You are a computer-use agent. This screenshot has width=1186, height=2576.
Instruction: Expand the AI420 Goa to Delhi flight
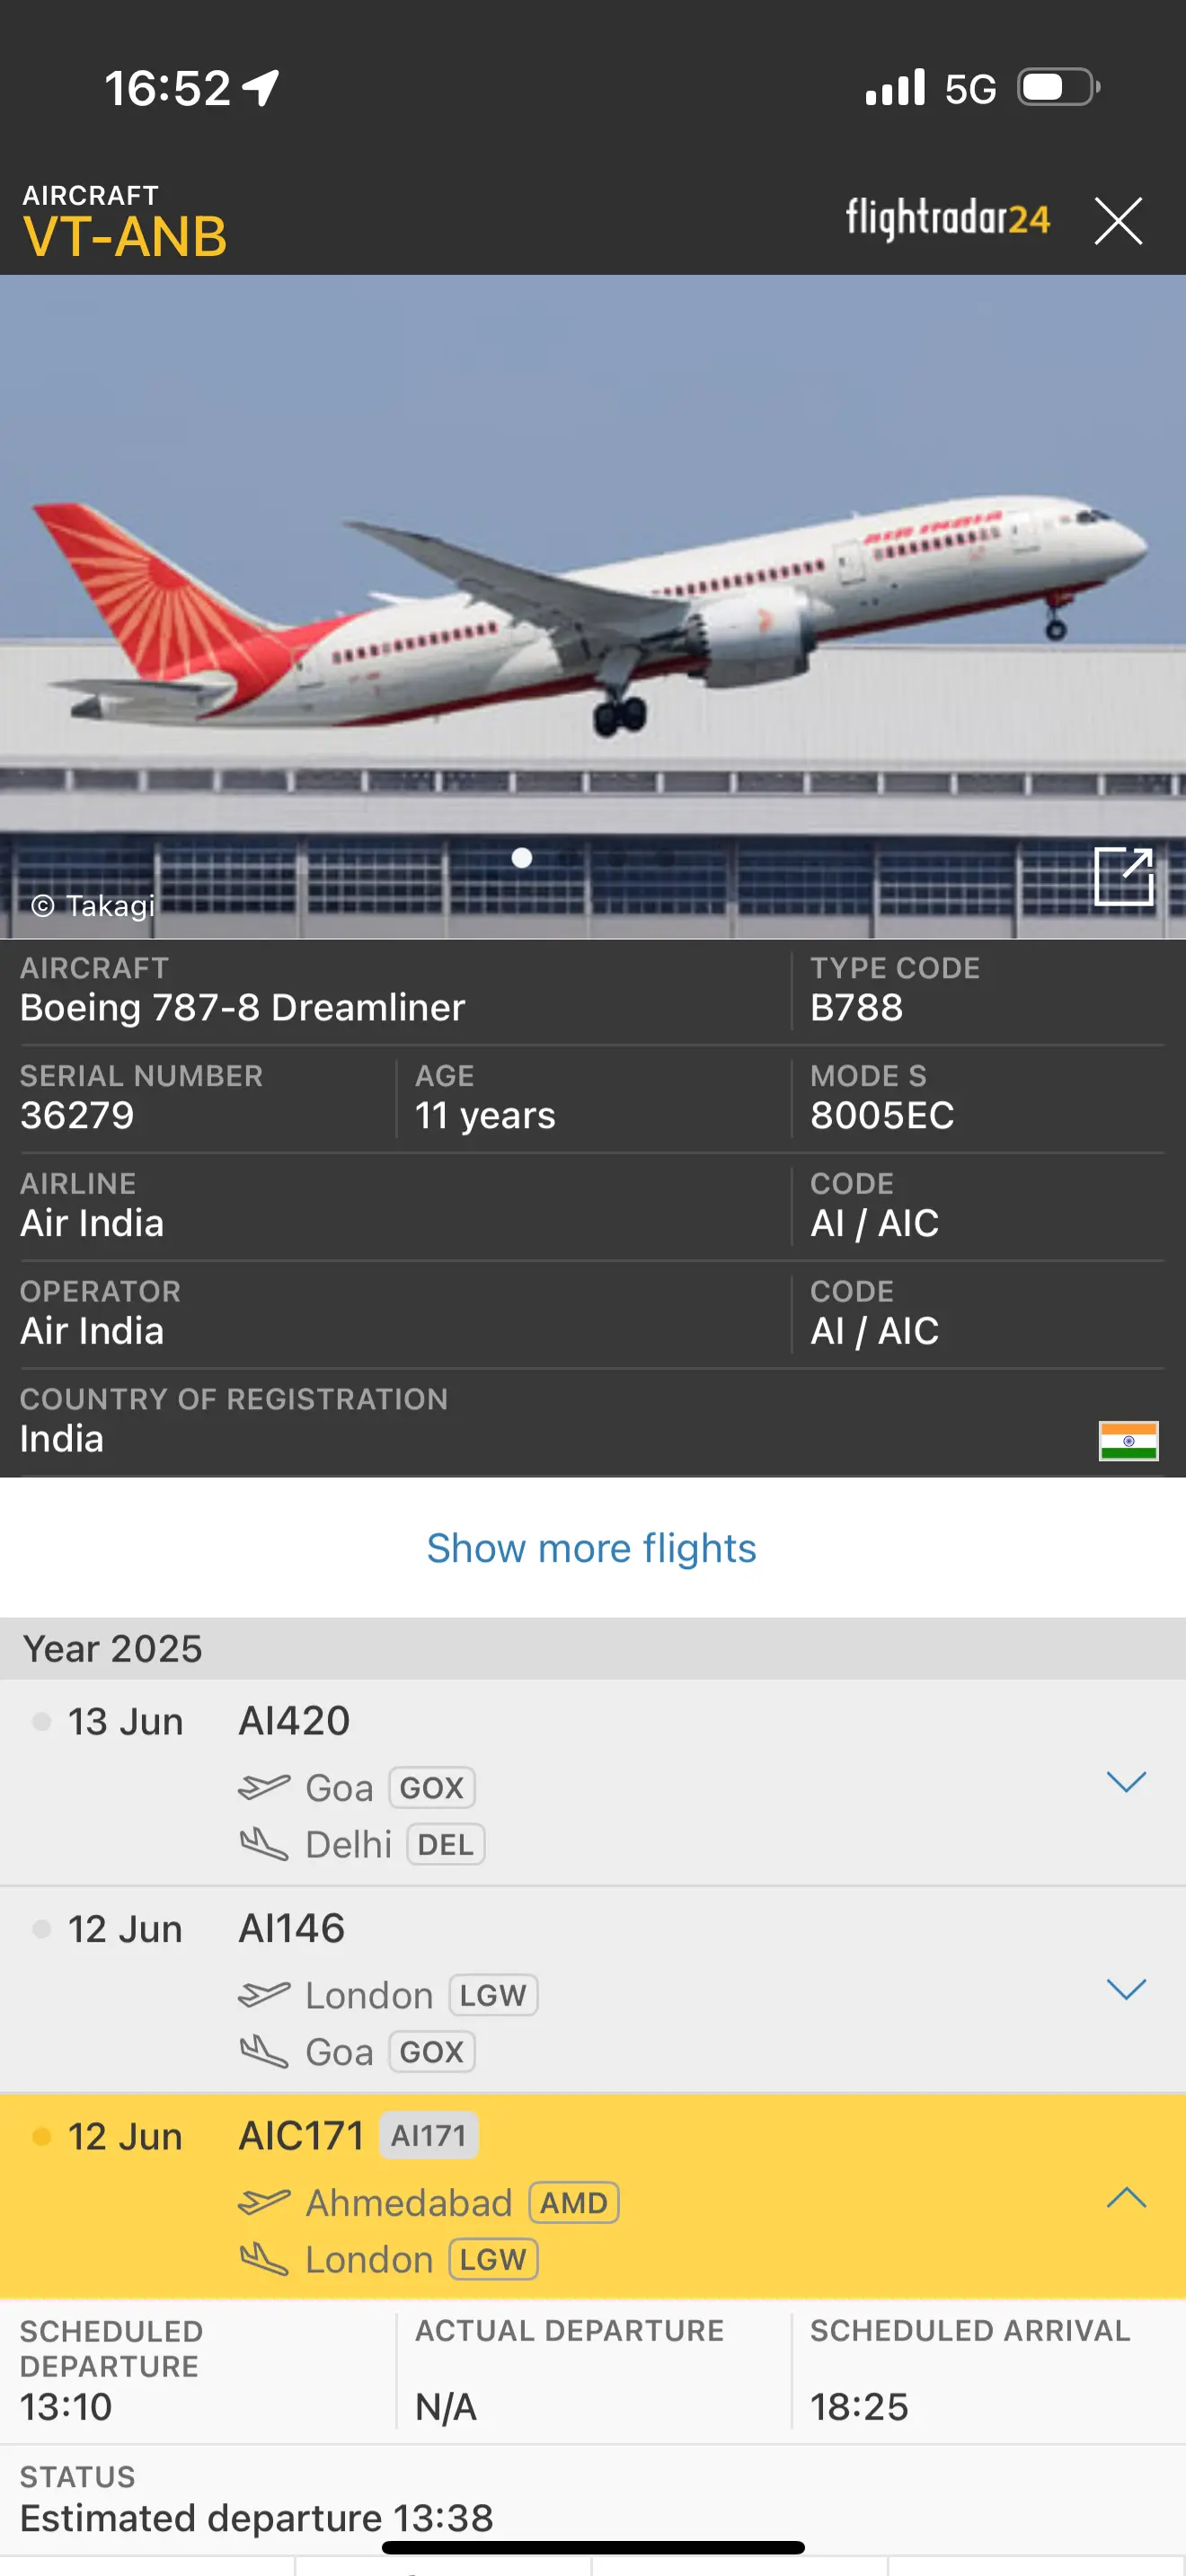[x=1126, y=1781]
